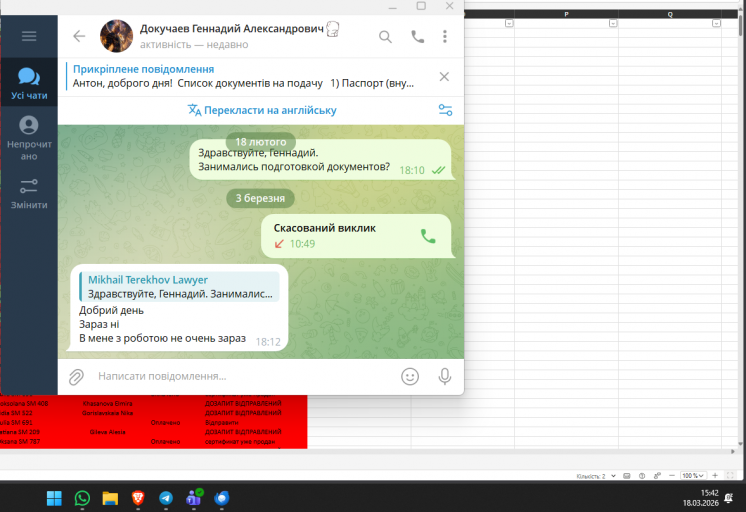Viewport: 746px width, 512px height.
Task: Open column Q filter dropdown in spreadsheet
Action: click(716, 23)
